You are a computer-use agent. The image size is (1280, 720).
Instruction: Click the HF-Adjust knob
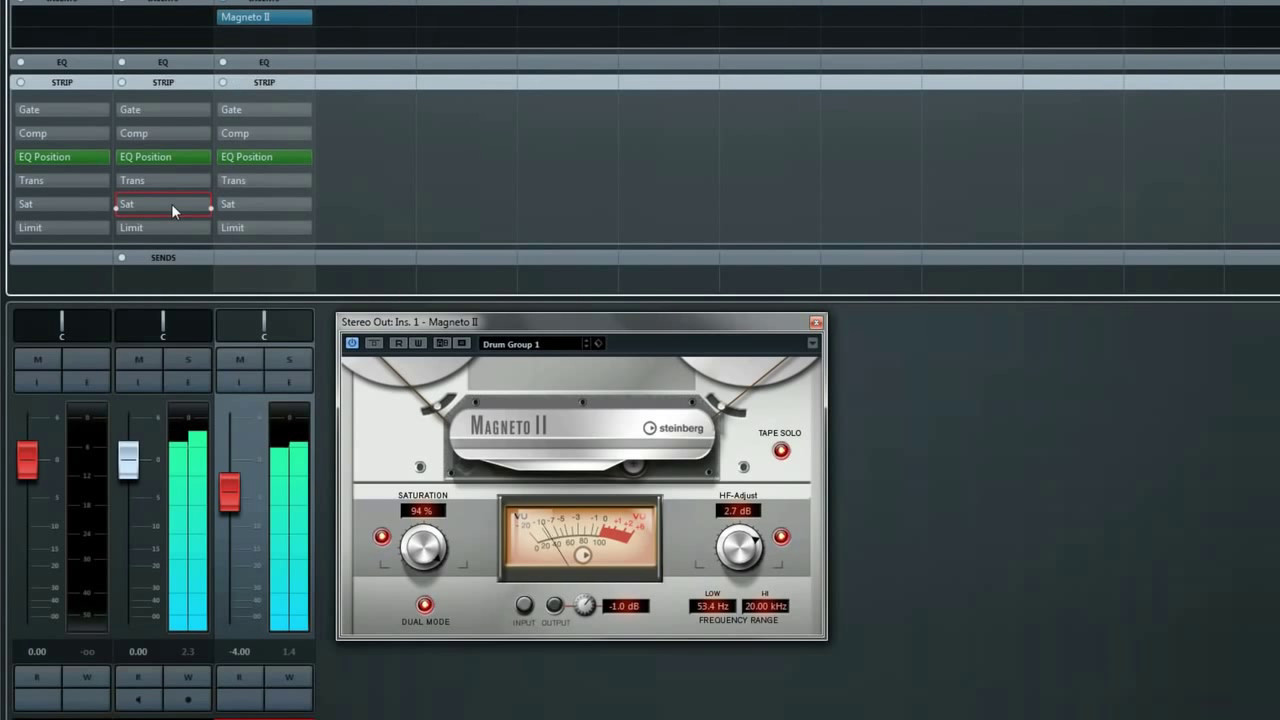(x=739, y=548)
